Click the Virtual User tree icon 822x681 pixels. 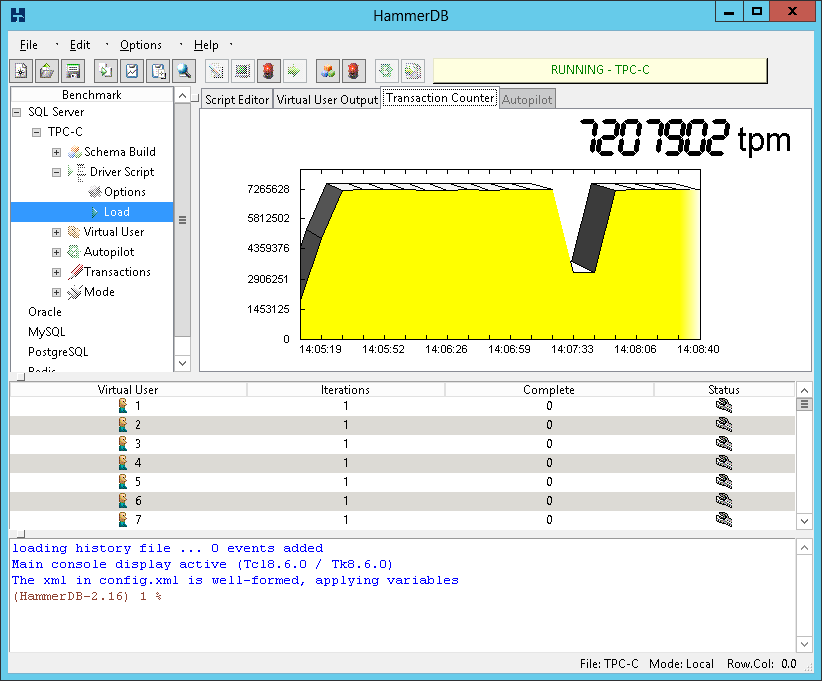(x=74, y=232)
